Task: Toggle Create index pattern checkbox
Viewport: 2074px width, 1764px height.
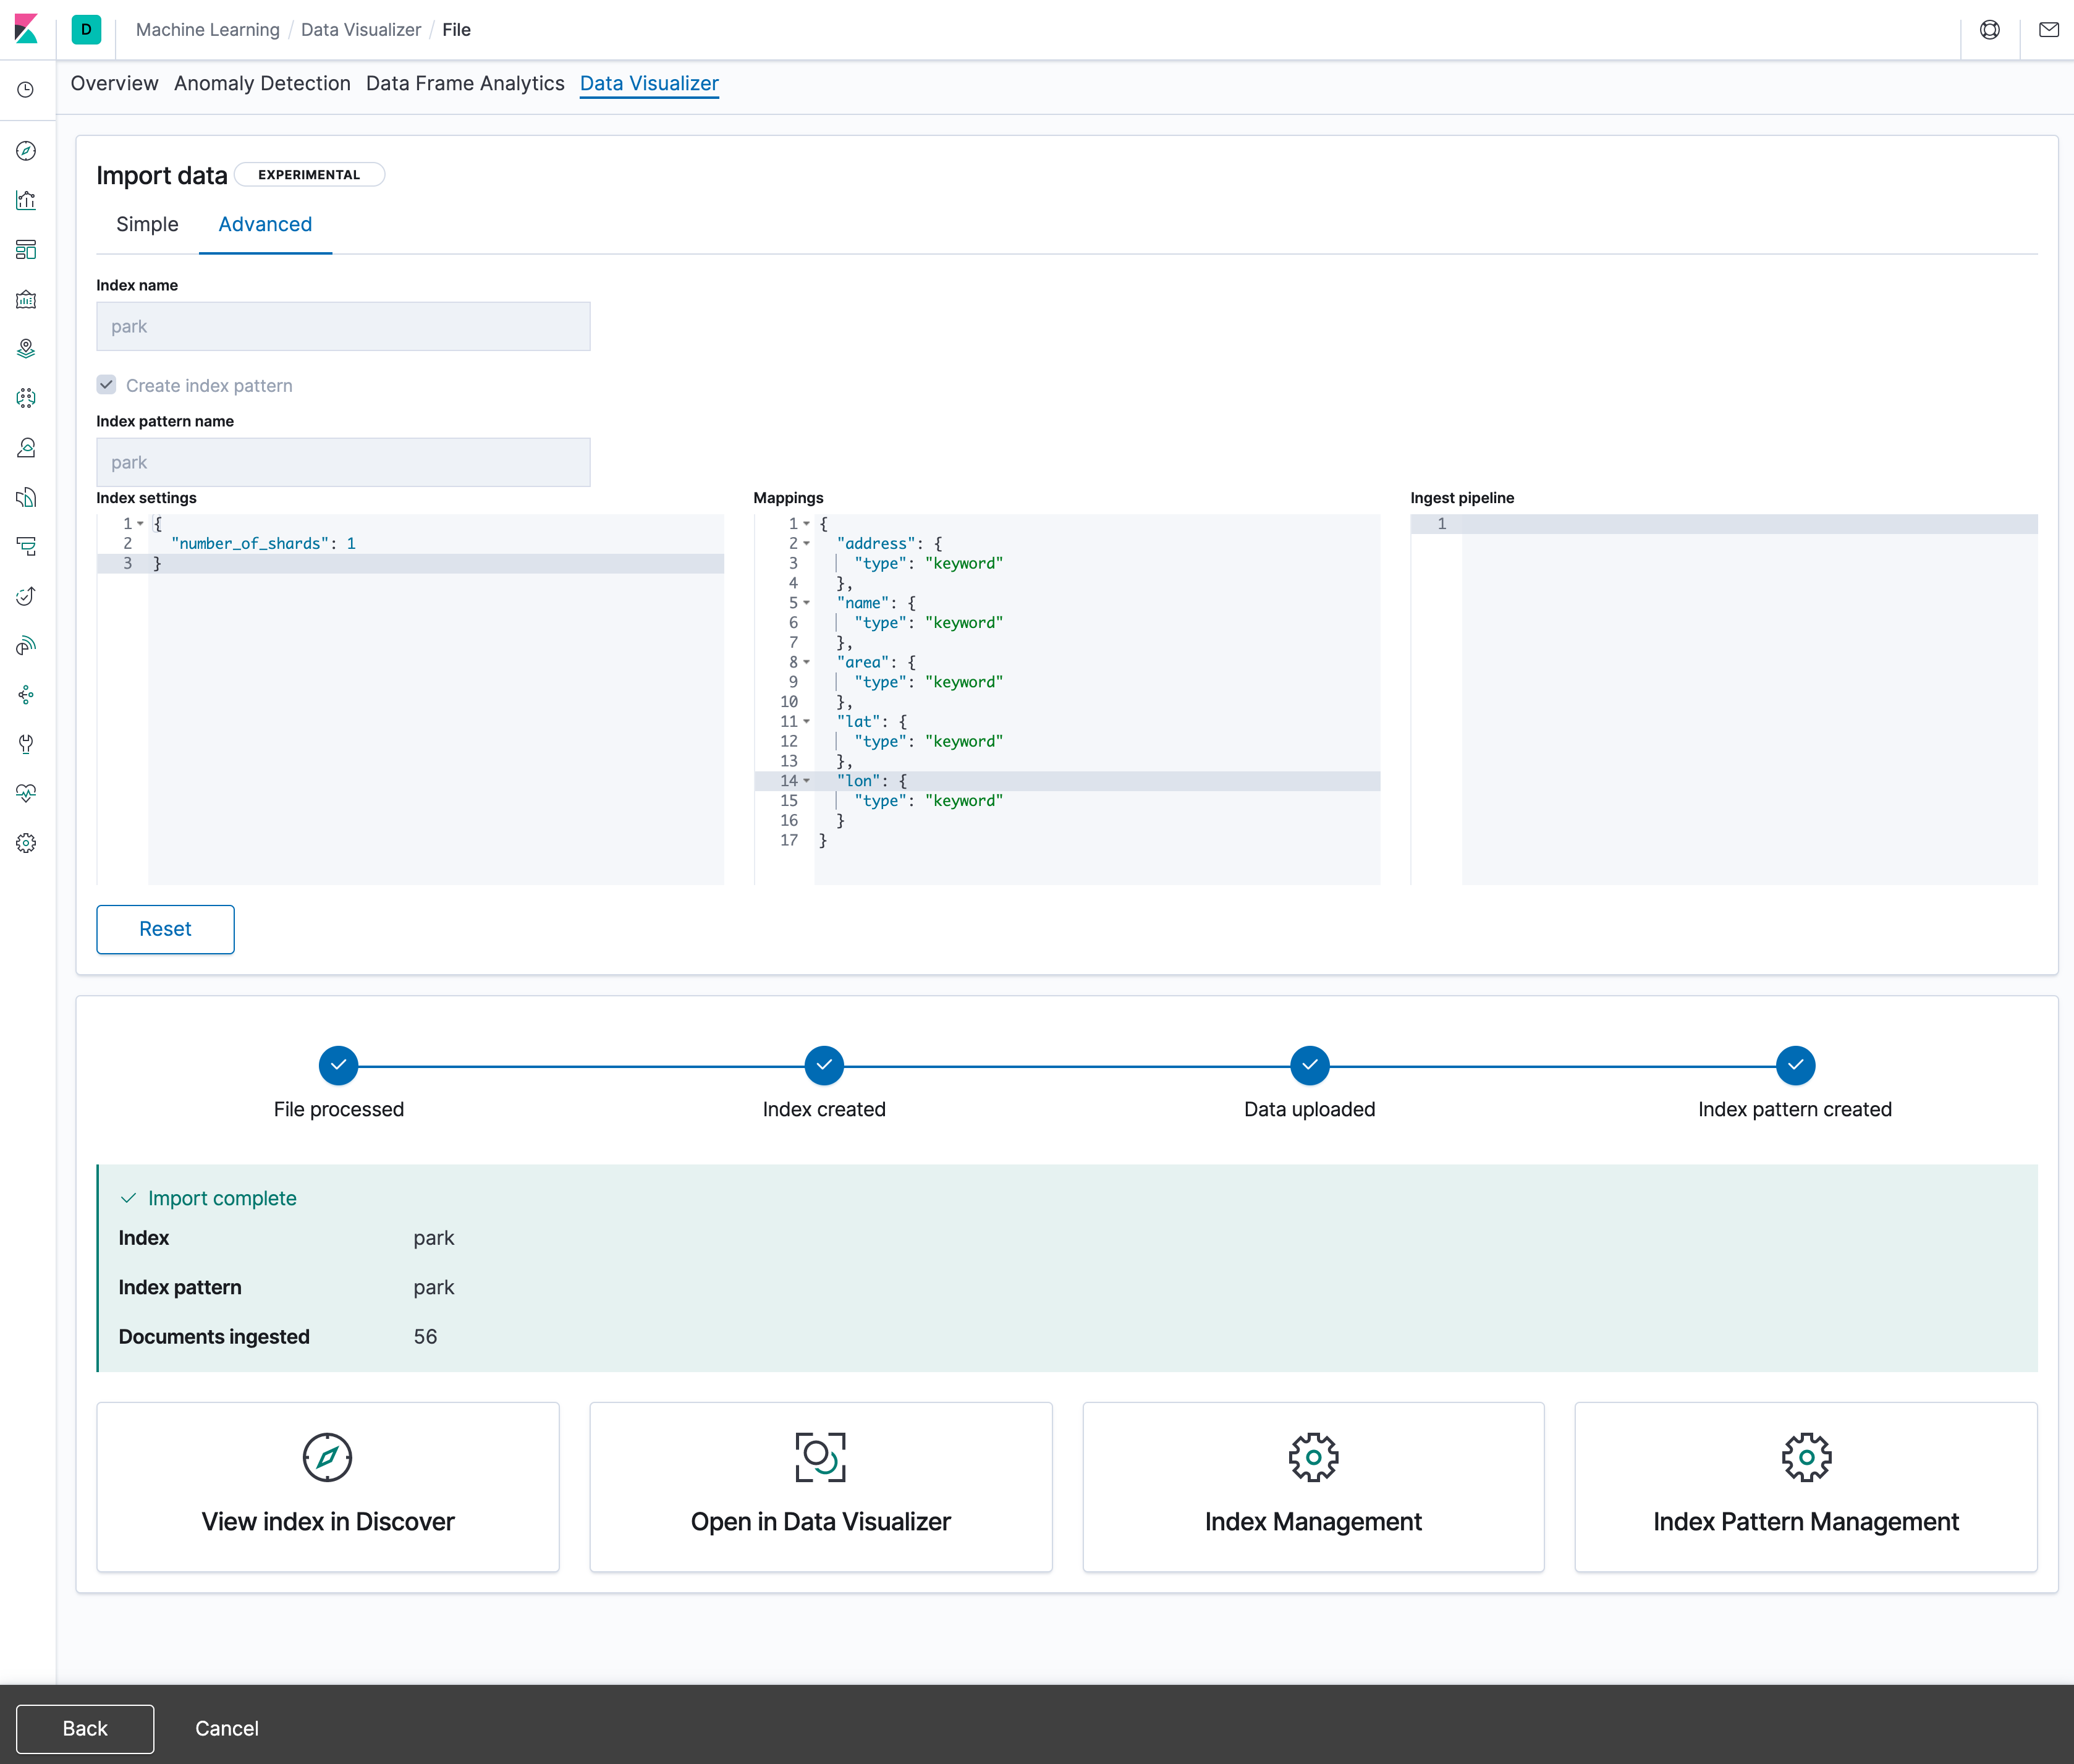Action: coord(107,385)
